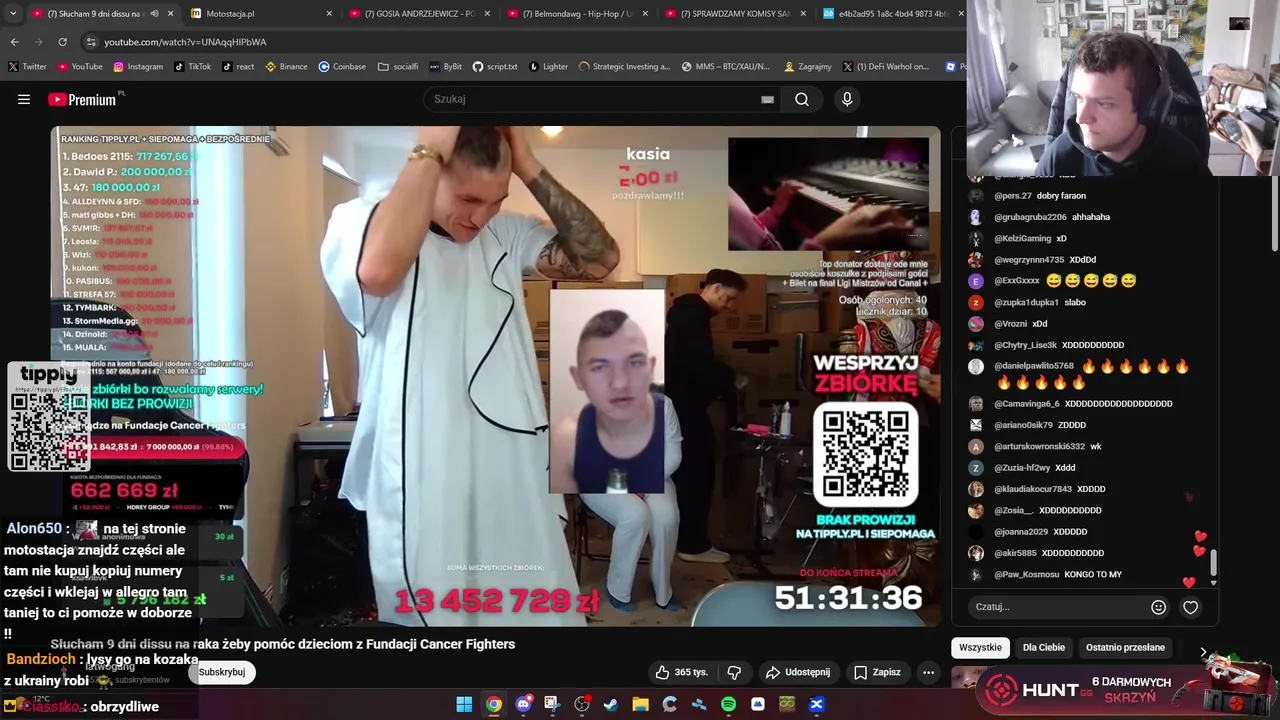Save video with the Zapisz button

point(877,672)
